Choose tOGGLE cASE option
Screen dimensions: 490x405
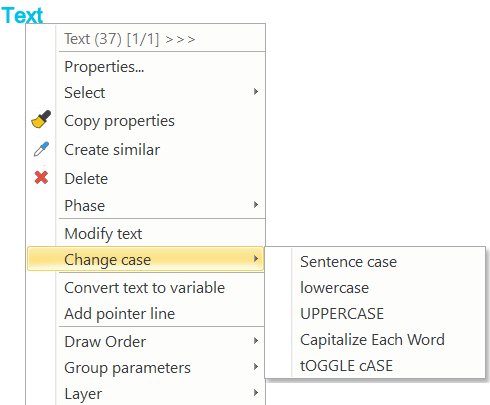point(346,366)
